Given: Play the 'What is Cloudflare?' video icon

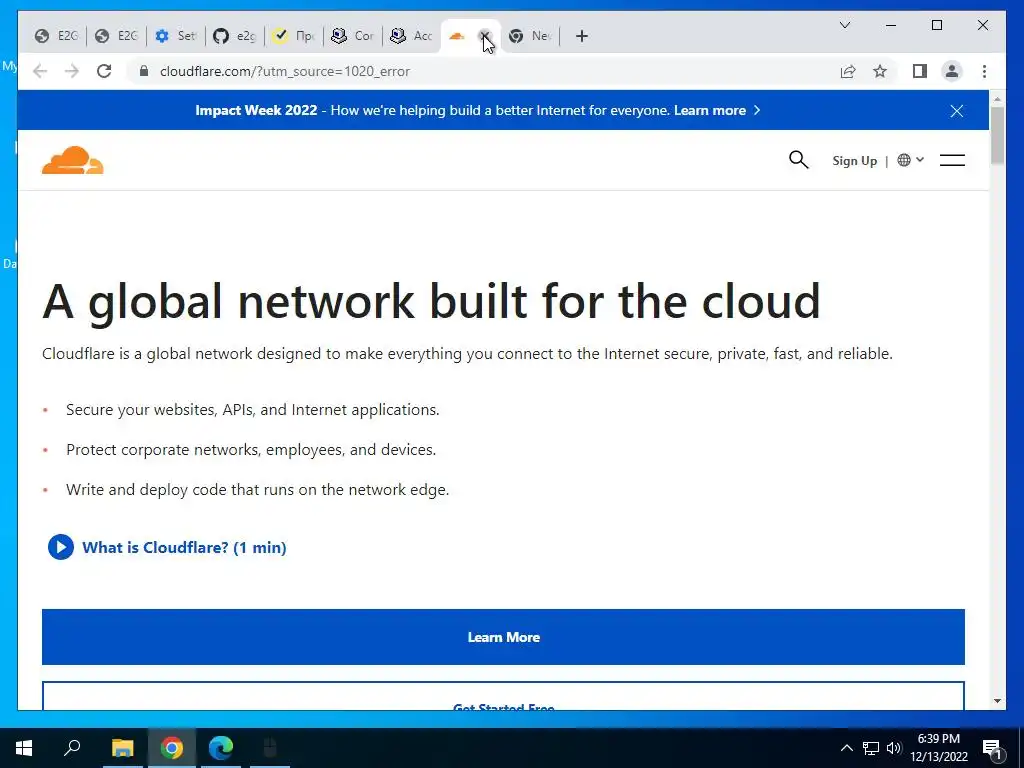Looking at the screenshot, I should [x=61, y=547].
